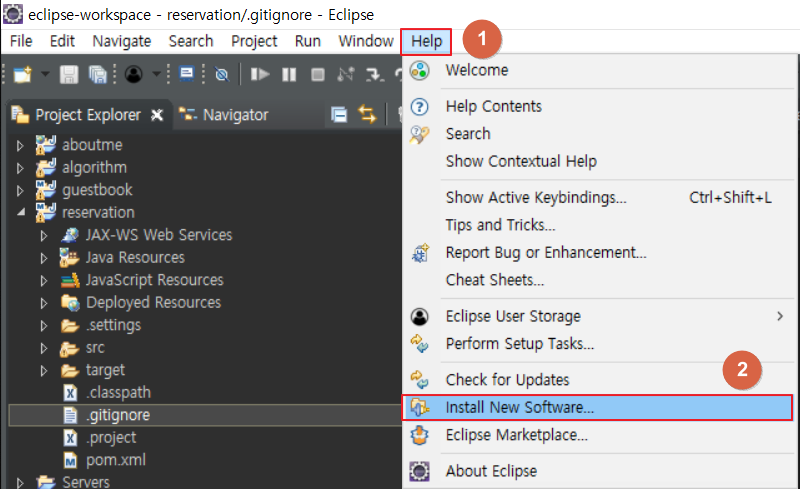The width and height of the screenshot is (800, 489).
Task: Choose Check for Updates
Action: point(600,380)
